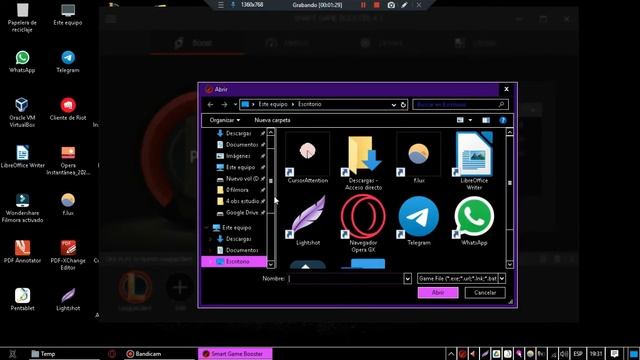Image resolution: width=640 pixels, height=360 pixels.
Task: Select Imágenes in navigation pane
Action: (238, 156)
